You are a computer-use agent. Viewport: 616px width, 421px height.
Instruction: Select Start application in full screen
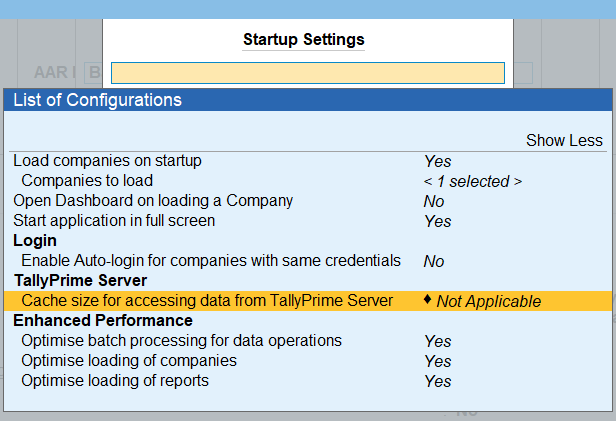(113, 220)
